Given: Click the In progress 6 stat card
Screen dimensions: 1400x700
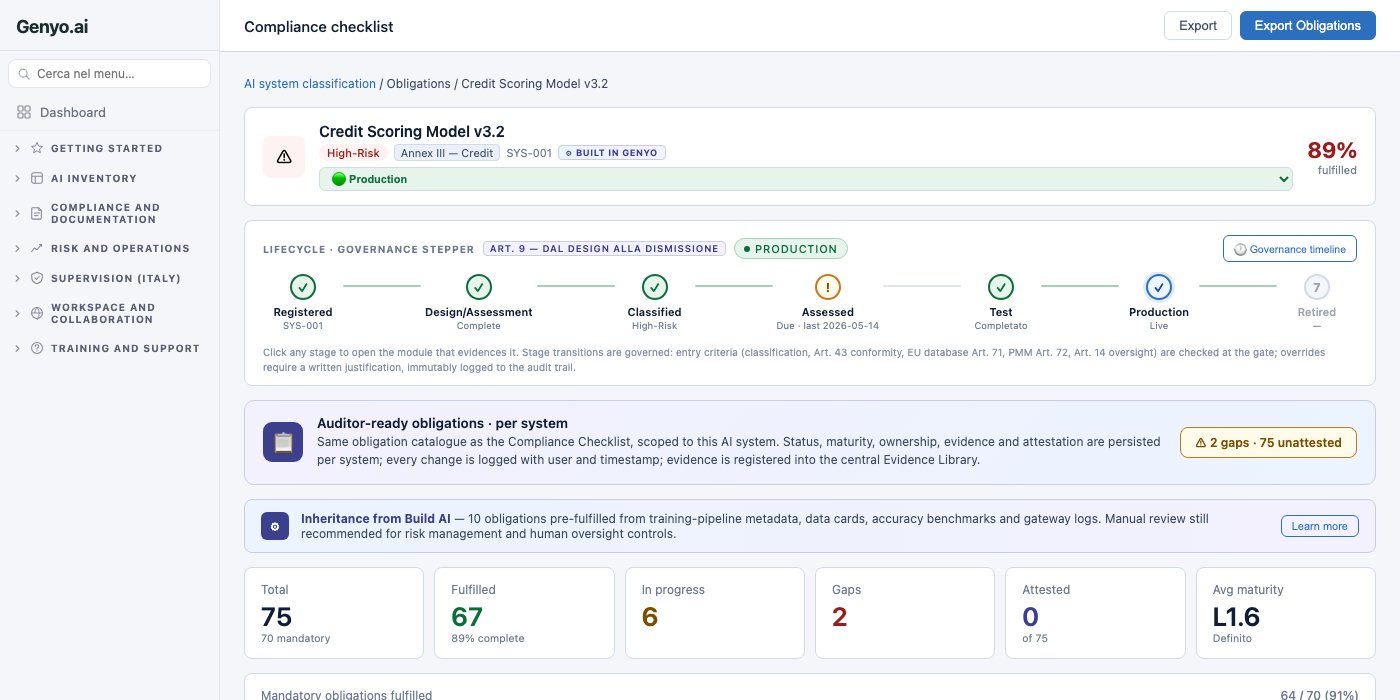Looking at the screenshot, I should click(x=715, y=613).
